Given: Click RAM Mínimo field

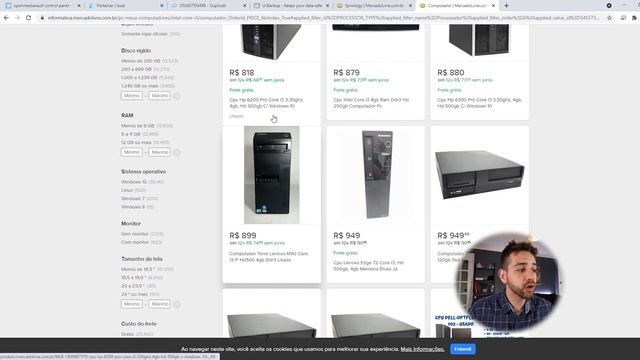Looking at the screenshot, I should [x=132, y=152].
